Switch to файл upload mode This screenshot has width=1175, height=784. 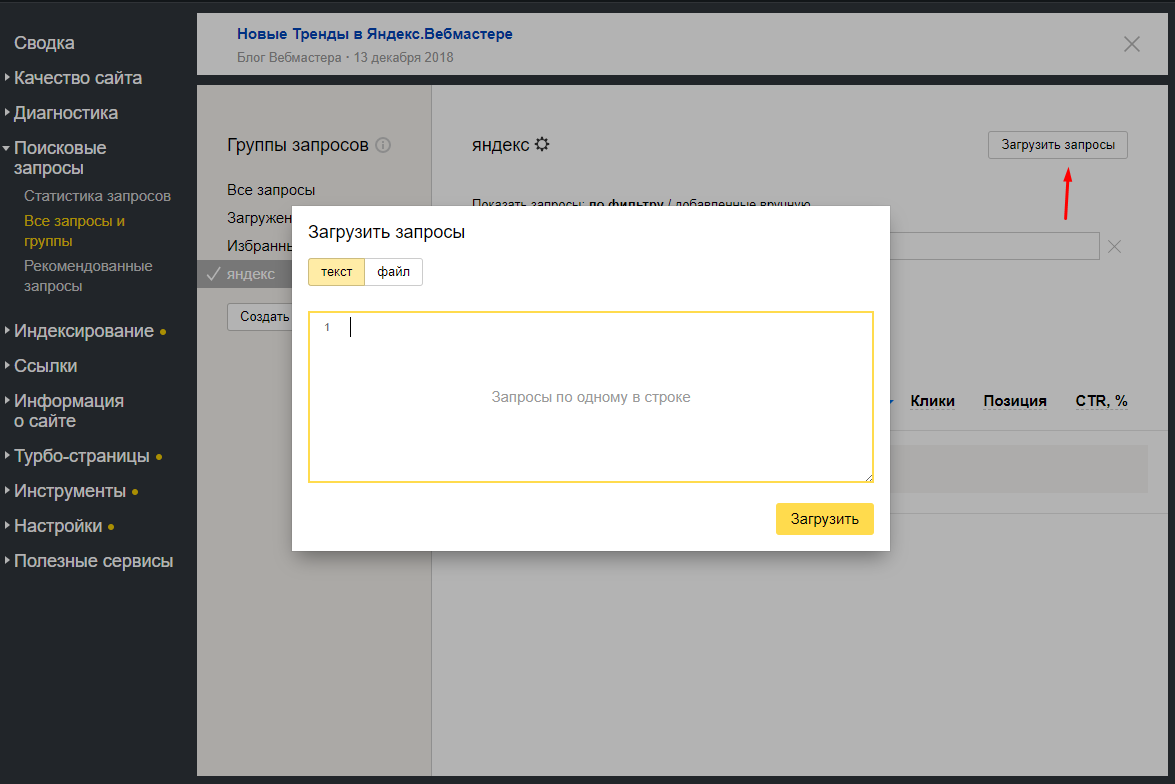(x=393, y=272)
